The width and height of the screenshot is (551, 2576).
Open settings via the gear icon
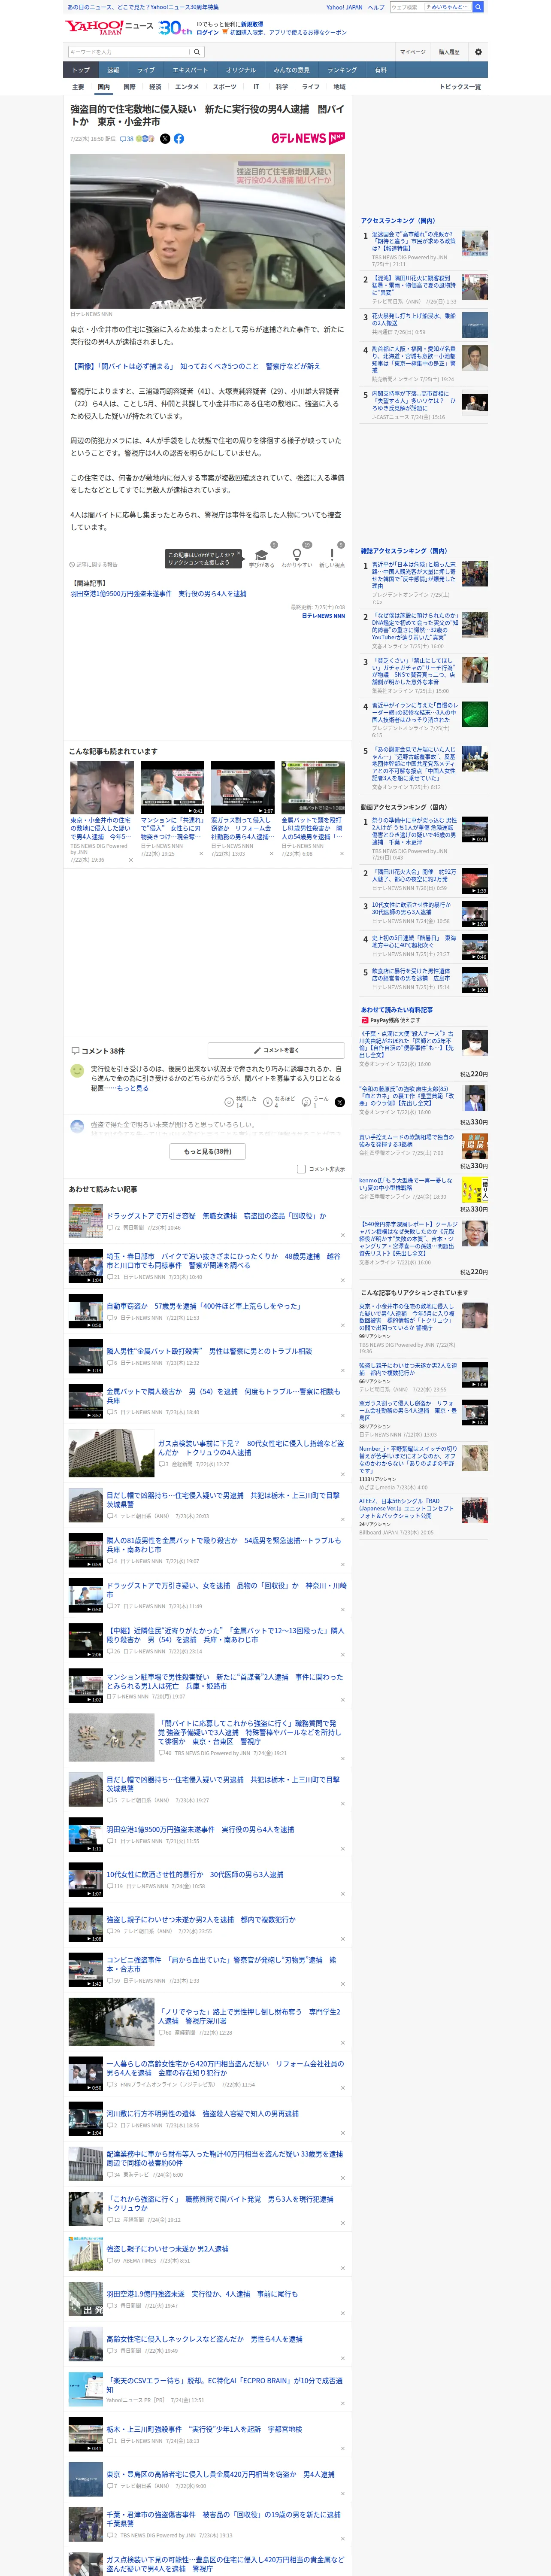click(478, 52)
